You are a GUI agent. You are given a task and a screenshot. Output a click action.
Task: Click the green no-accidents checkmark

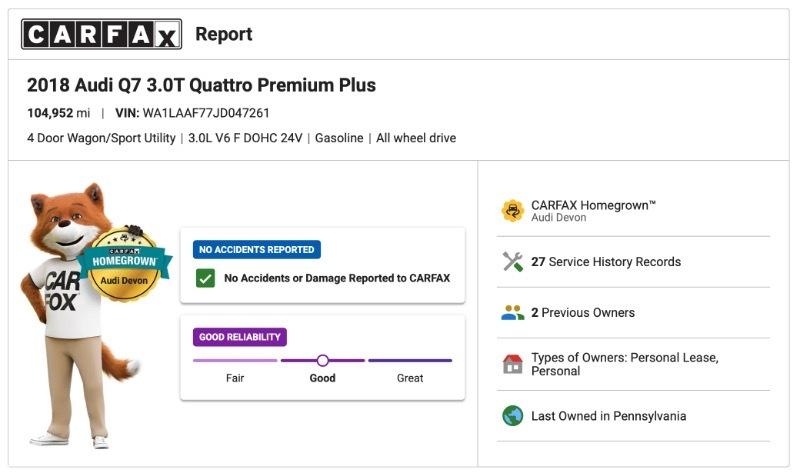point(205,279)
